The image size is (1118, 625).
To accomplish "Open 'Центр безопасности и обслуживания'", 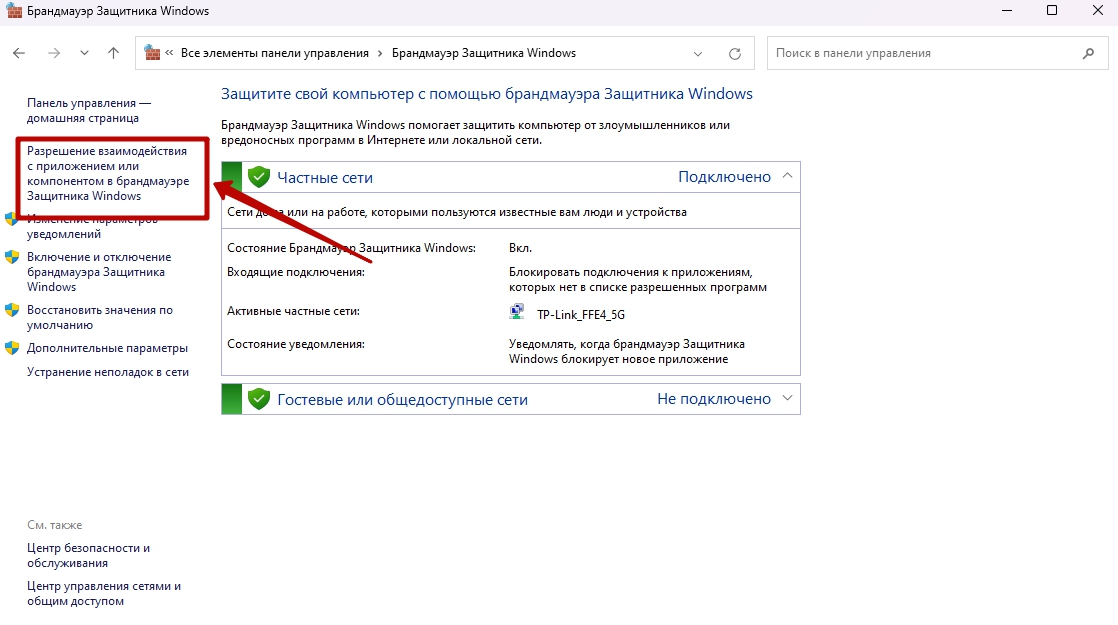I will pyautogui.click(x=88, y=555).
